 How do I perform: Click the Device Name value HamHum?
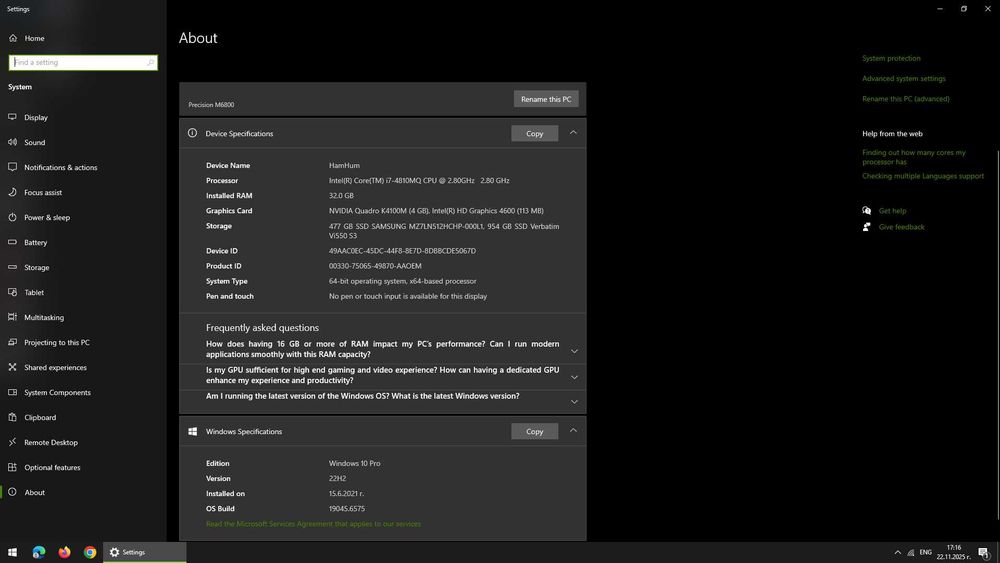tap(344, 165)
